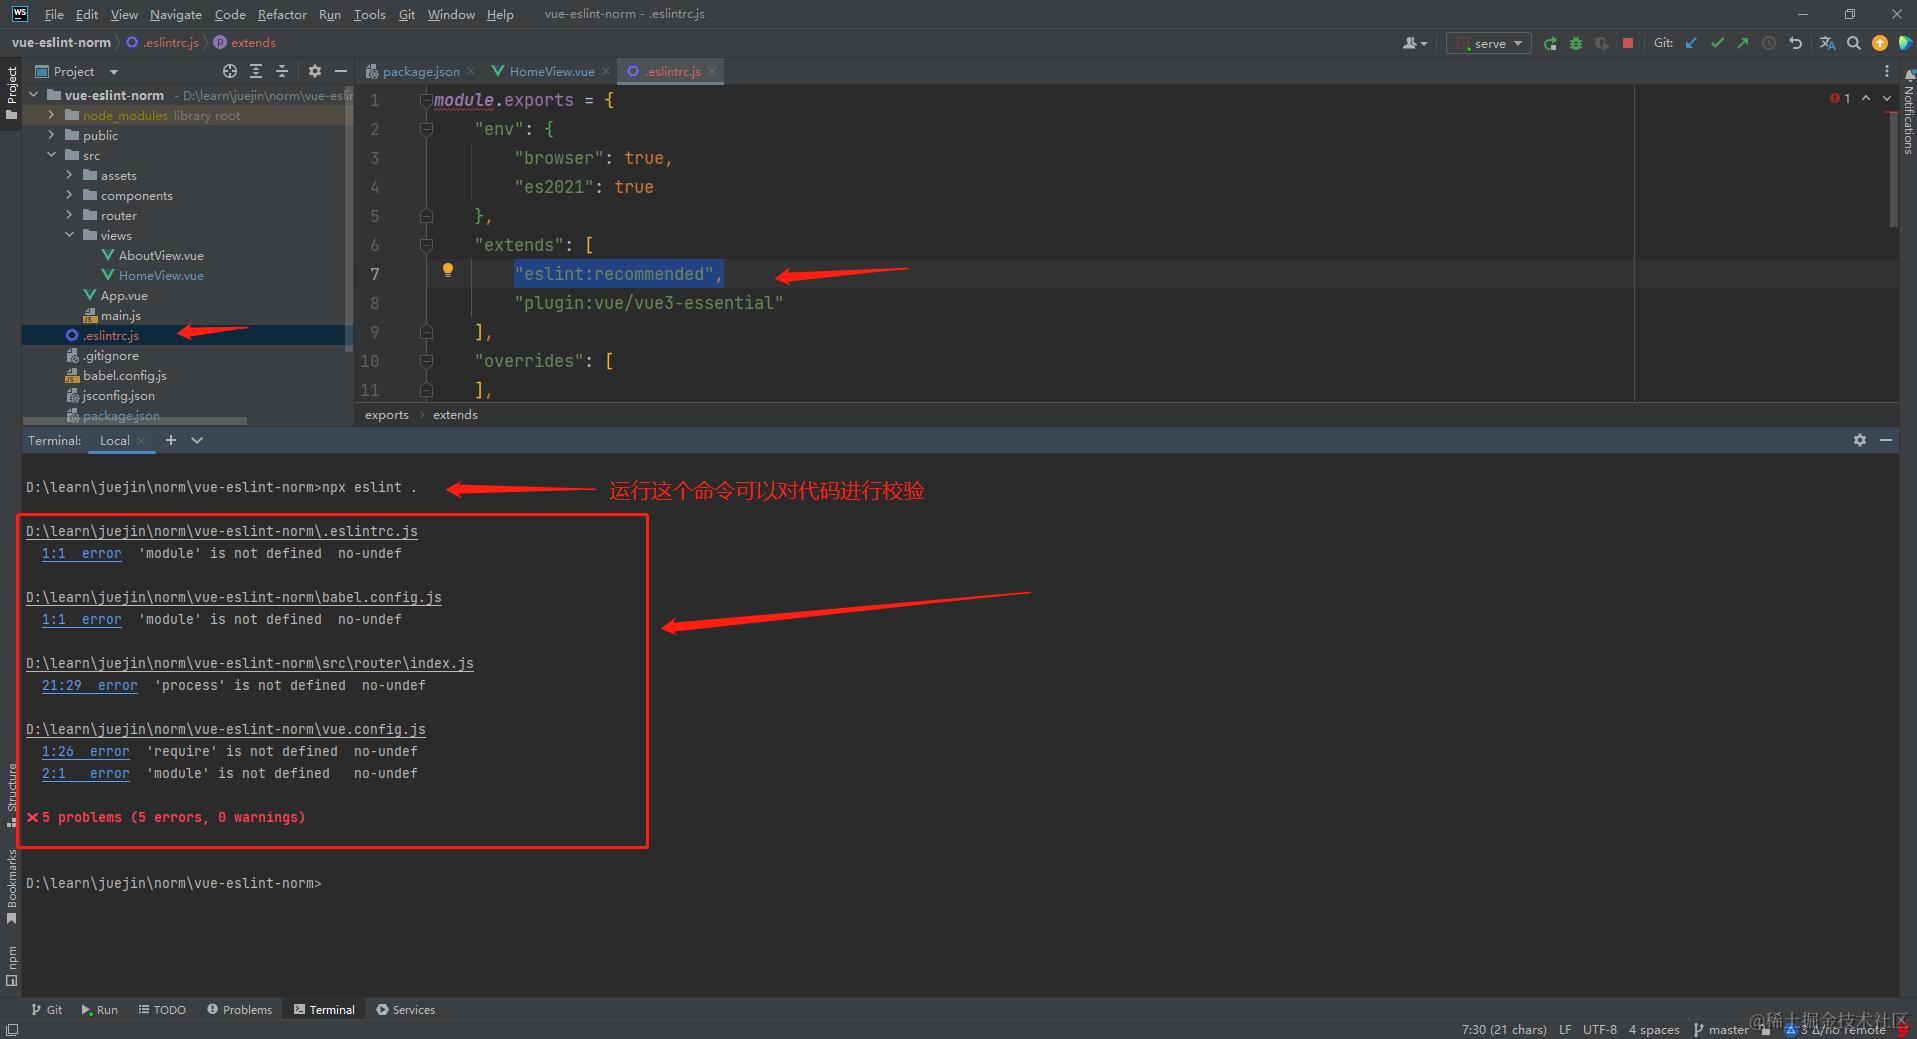
Task: Collapse the src folder
Action: click(51, 155)
